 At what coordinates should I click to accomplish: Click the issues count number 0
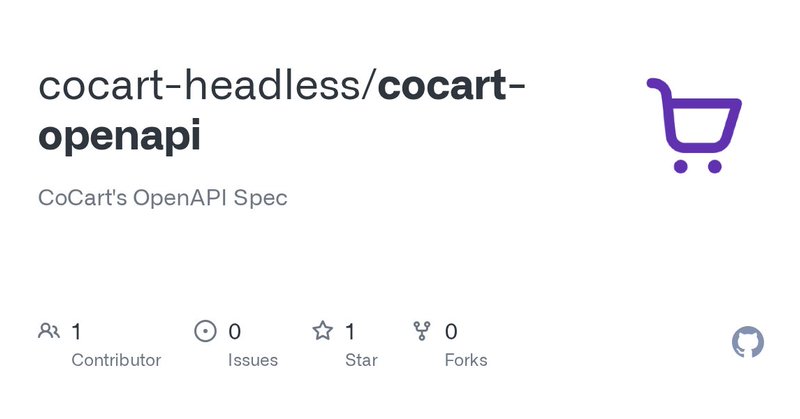point(235,331)
